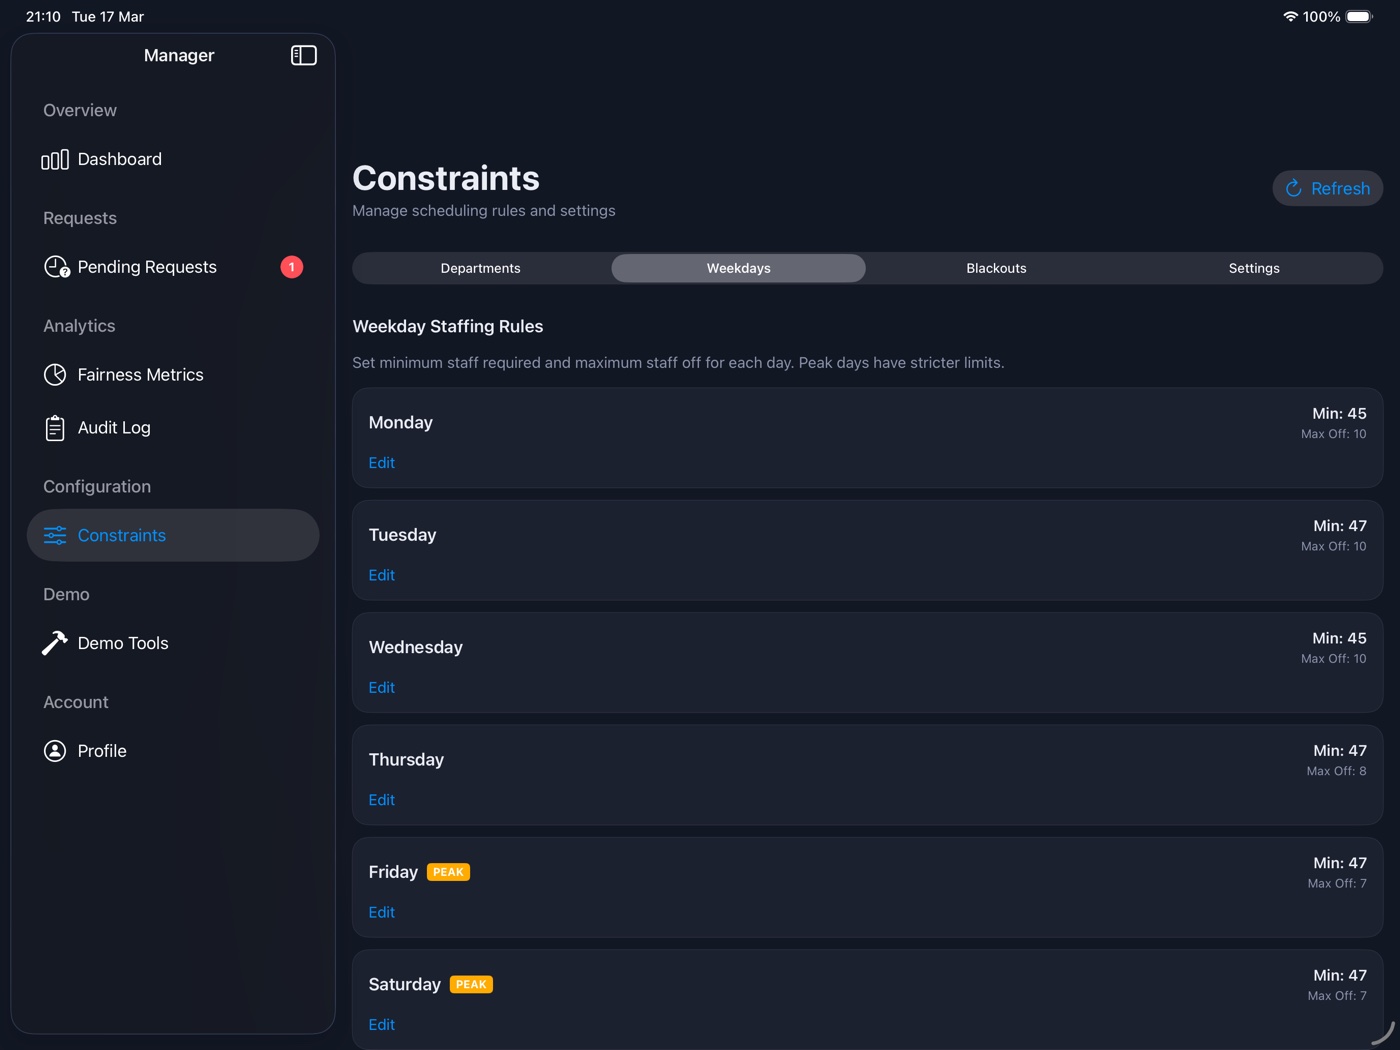Select the Weekdays tab
Viewport: 1400px width, 1050px height.
pos(739,268)
